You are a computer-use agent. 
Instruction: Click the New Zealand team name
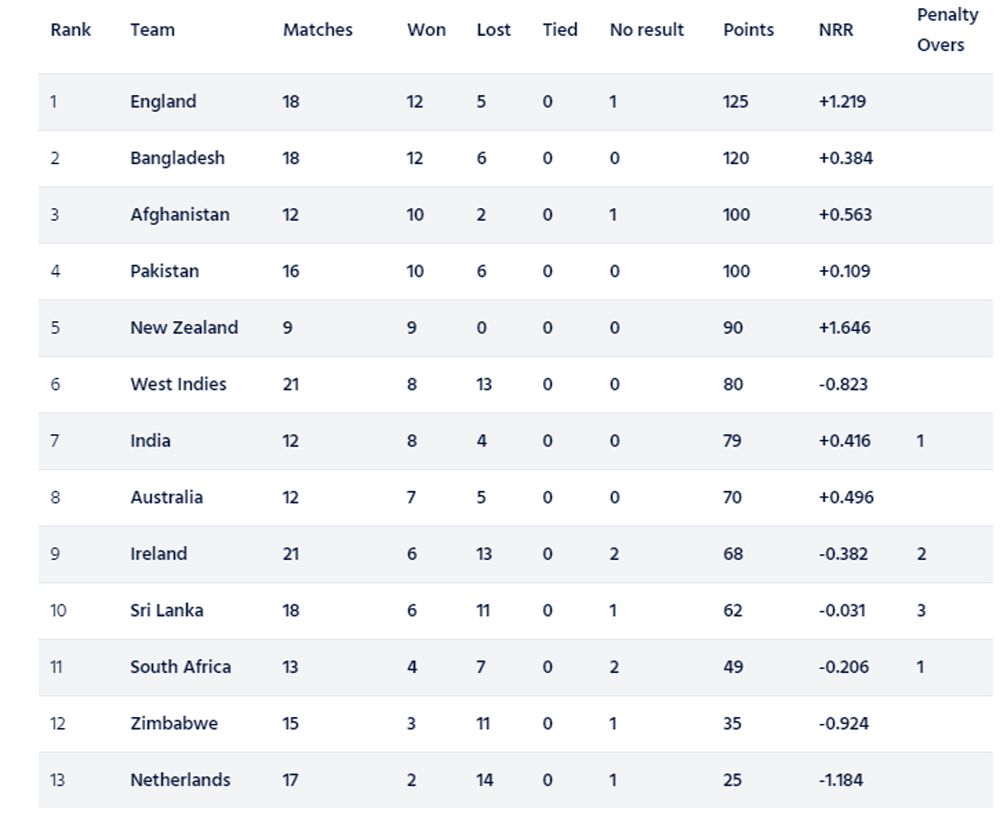pyautogui.click(x=184, y=328)
